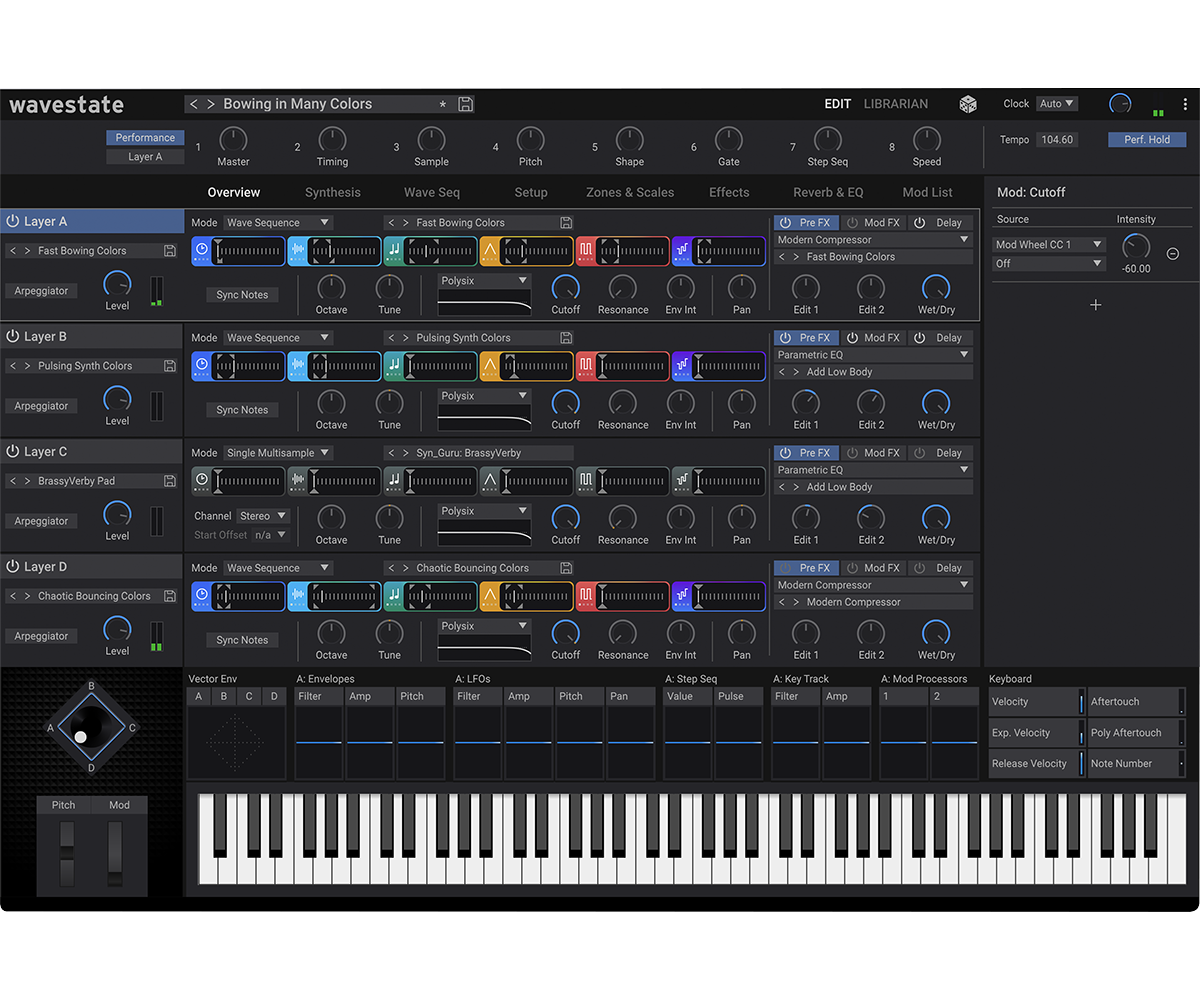The height and width of the screenshot is (1000, 1200).
Task: Save Layer A wave sequence Fast Bowing Colors
Action: [566, 223]
